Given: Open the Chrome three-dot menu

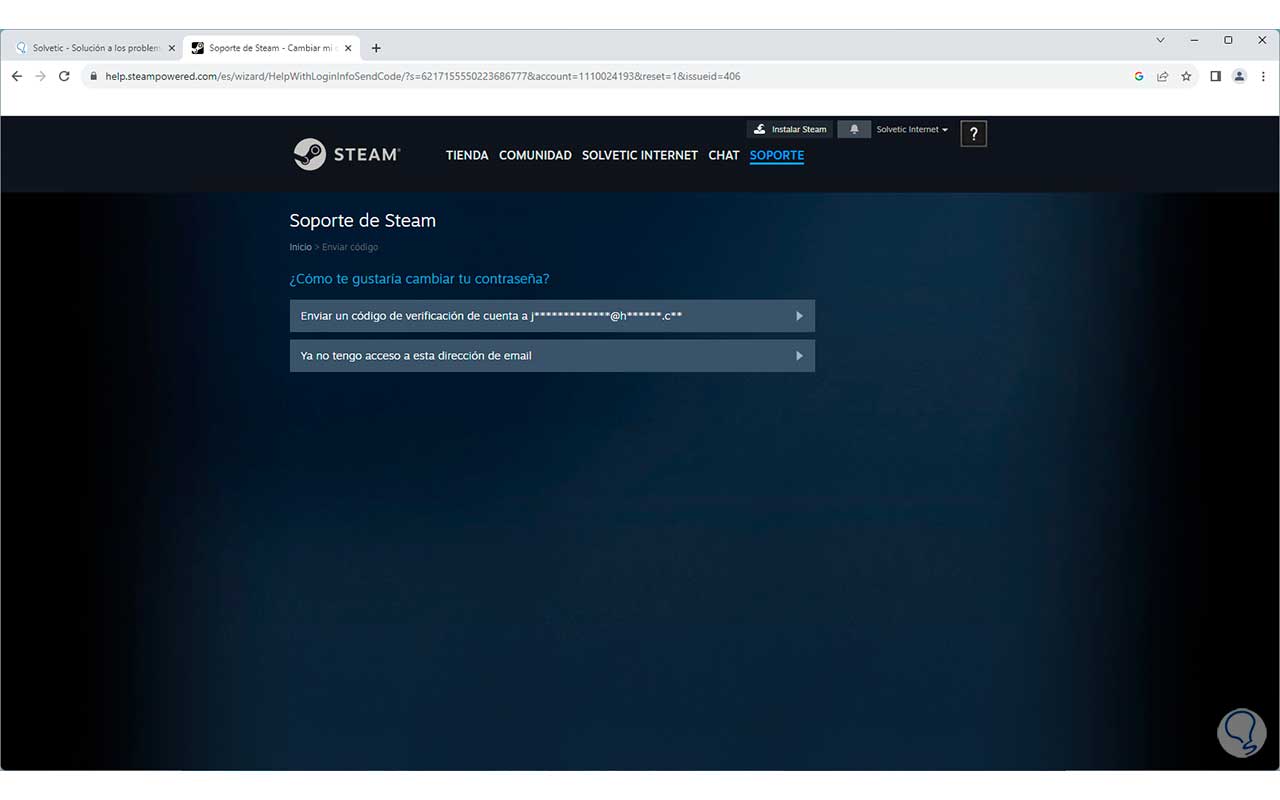Looking at the screenshot, I should [x=1263, y=76].
